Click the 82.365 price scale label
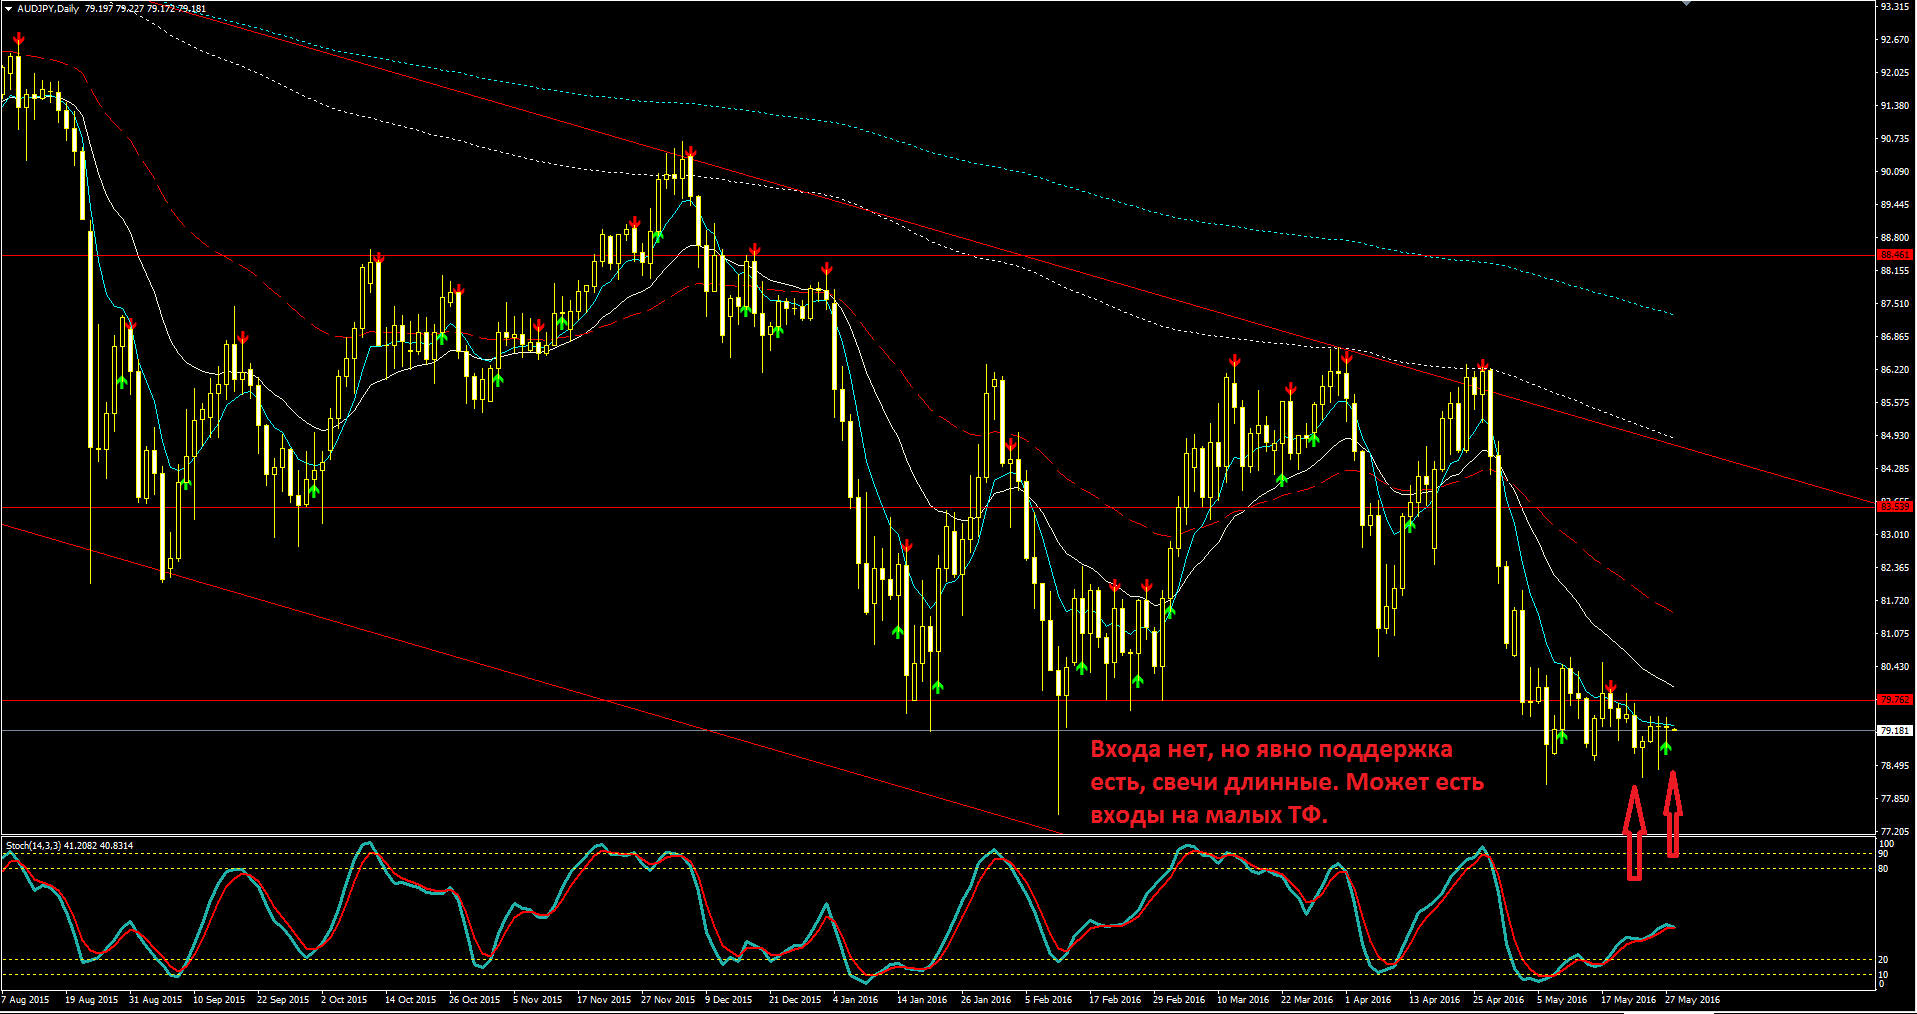 [1895, 568]
